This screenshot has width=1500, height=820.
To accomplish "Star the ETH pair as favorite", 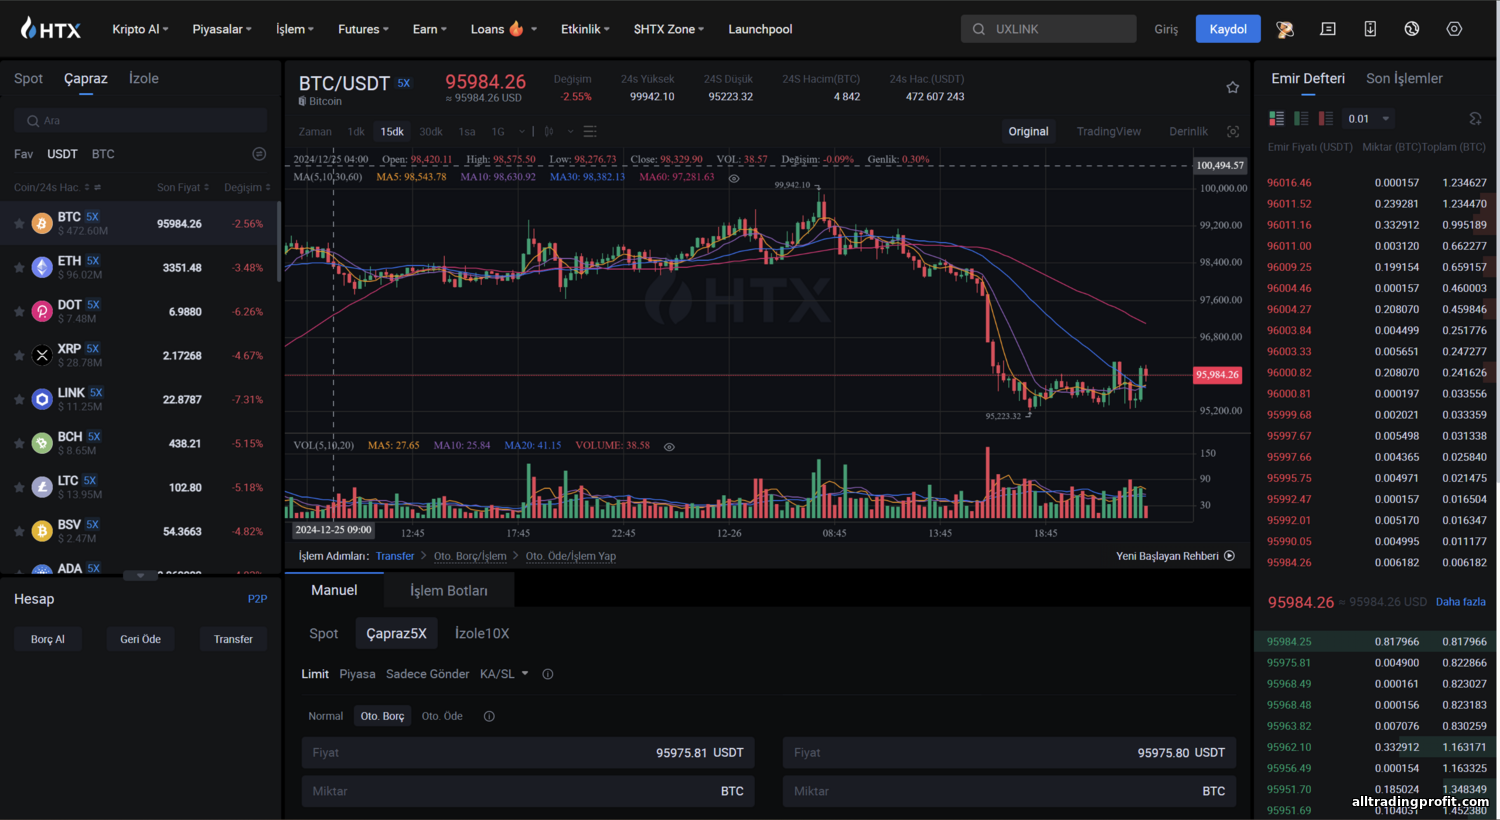I will [19, 268].
